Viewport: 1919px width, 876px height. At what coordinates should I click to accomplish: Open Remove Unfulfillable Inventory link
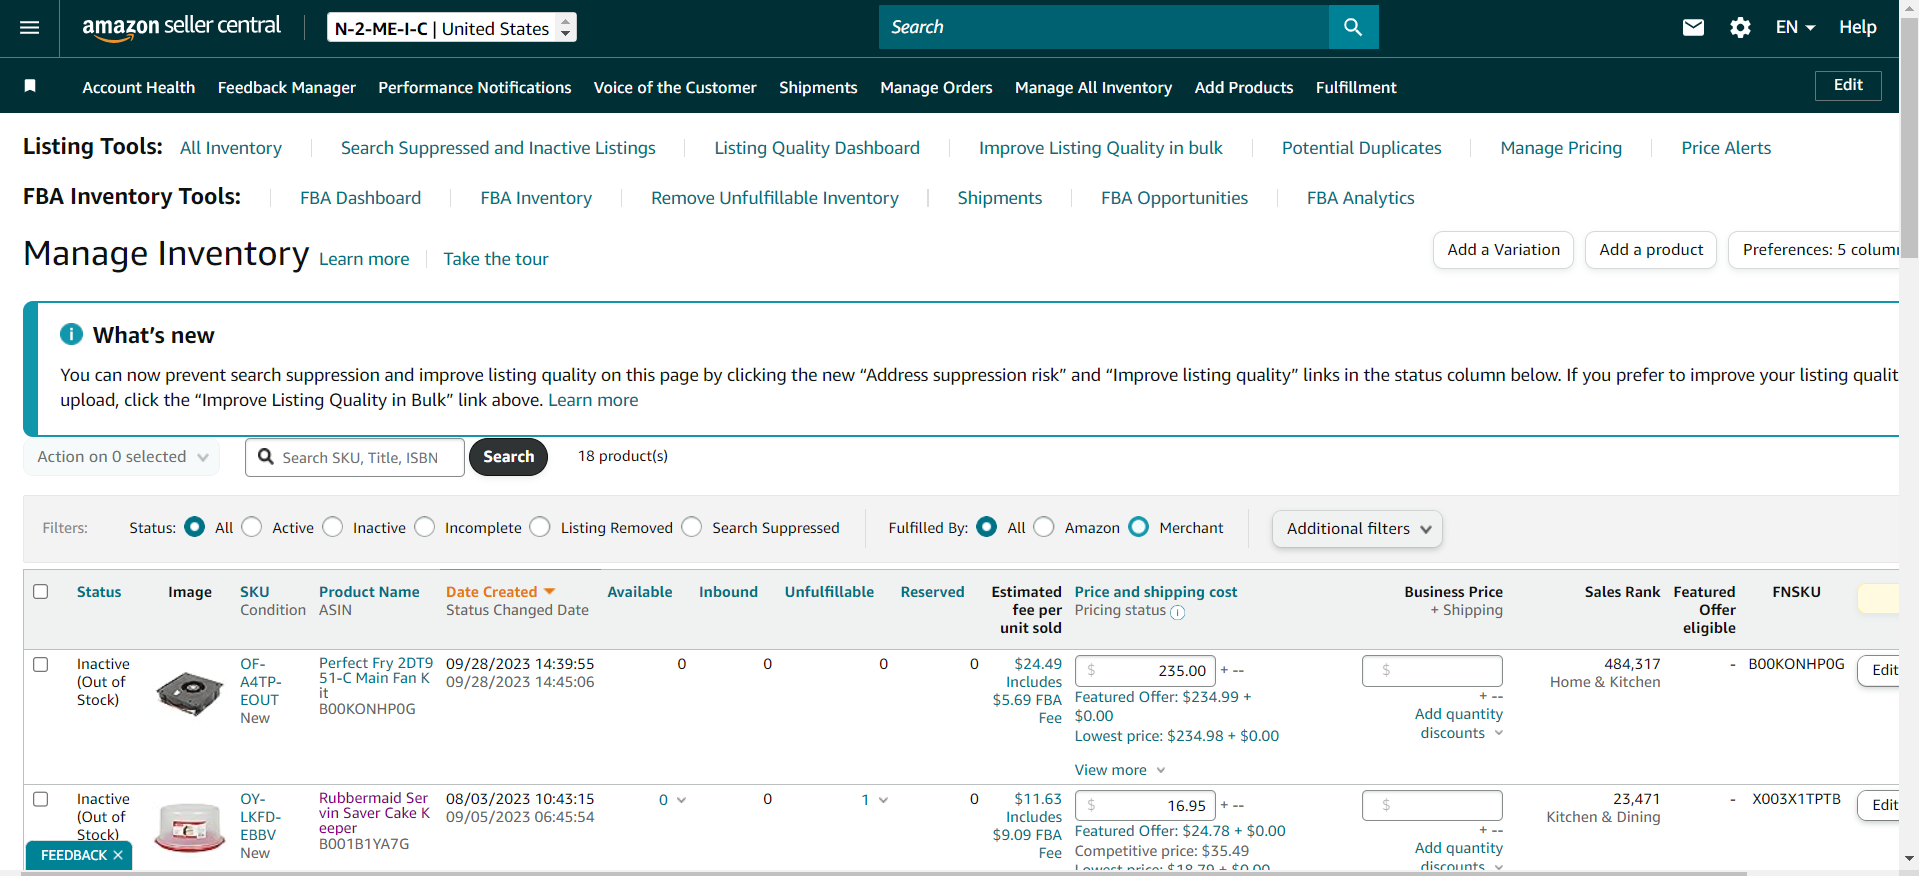click(775, 198)
